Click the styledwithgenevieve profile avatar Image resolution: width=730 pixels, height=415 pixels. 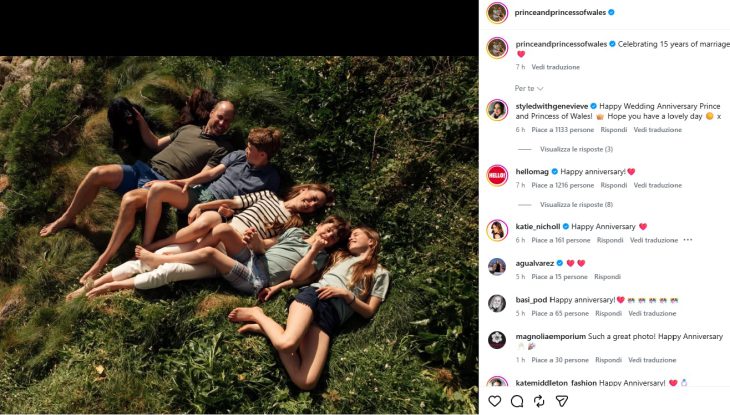point(497,110)
